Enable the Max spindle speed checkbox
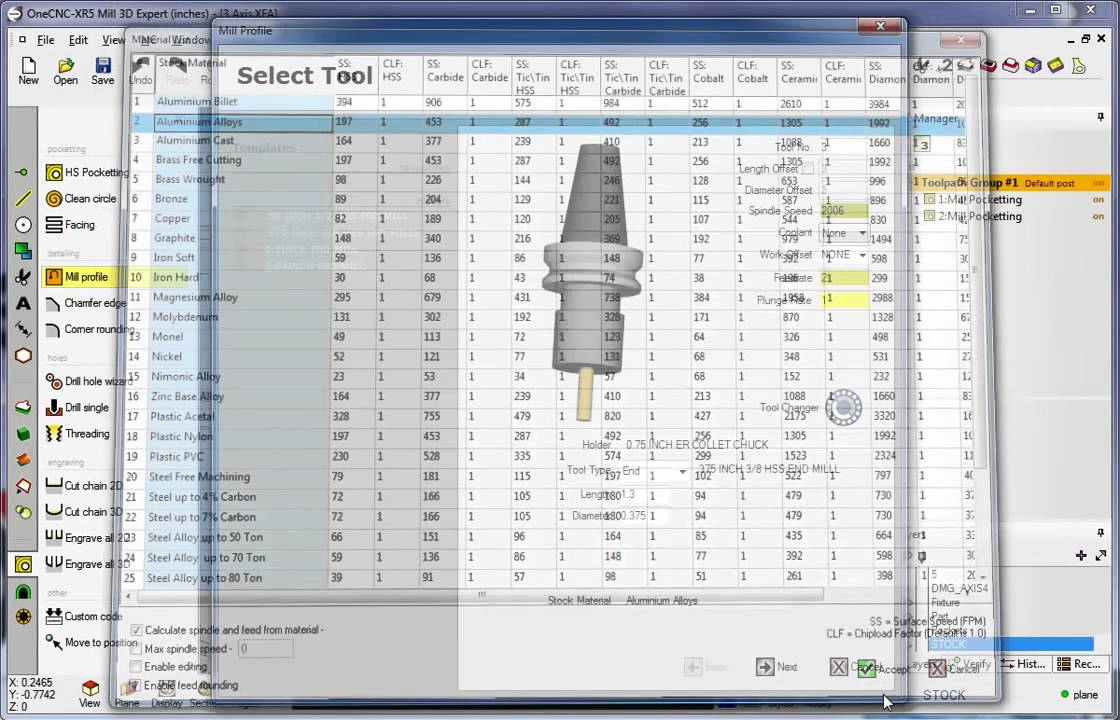This screenshot has width=1120, height=720. [136, 649]
